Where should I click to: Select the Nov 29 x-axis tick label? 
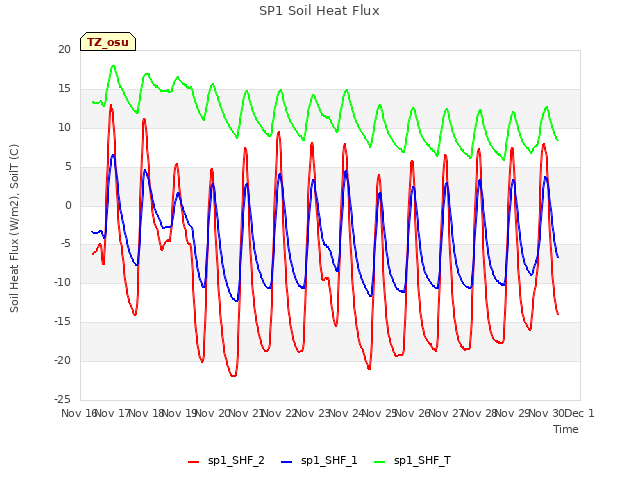pos(513,413)
